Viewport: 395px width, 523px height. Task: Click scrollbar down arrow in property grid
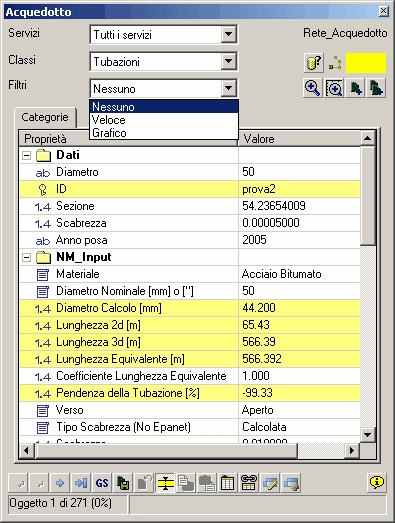pyautogui.click(x=368, y=435)
